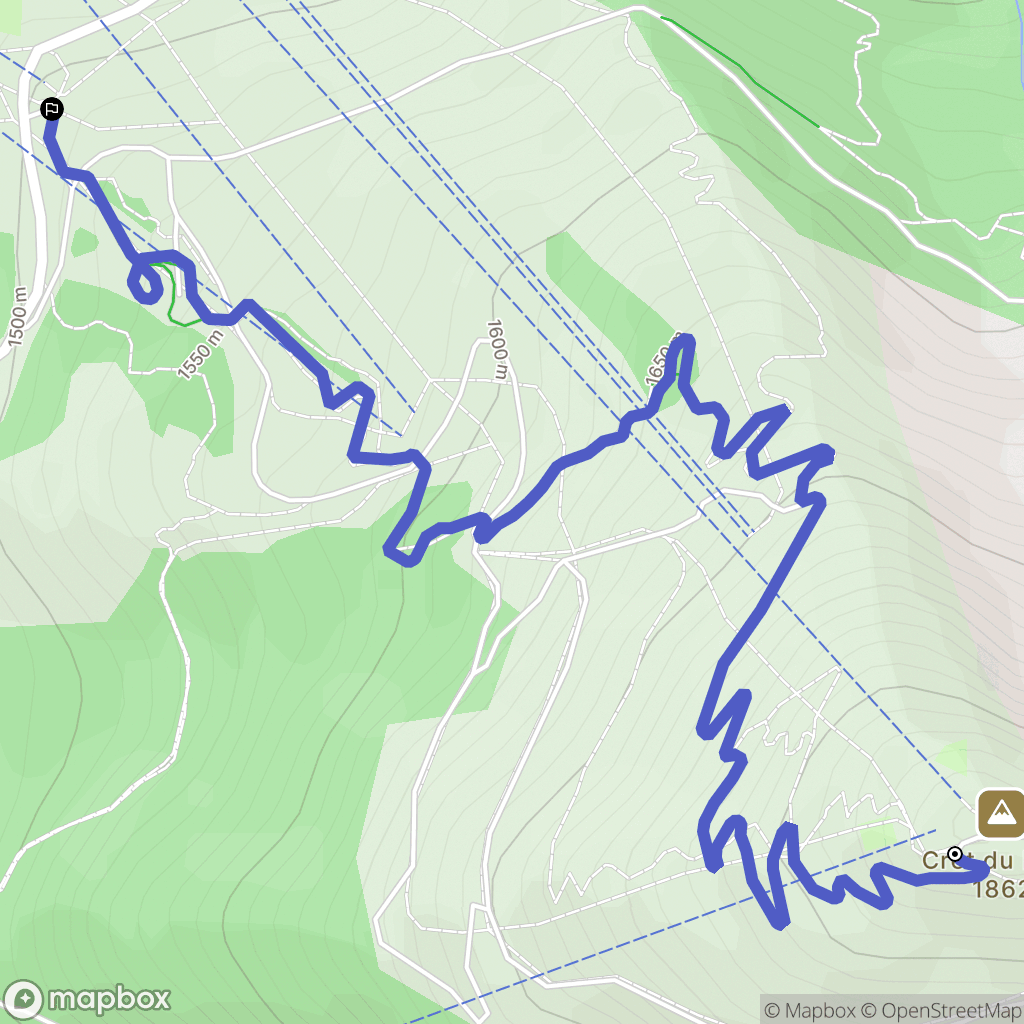Click the route's southernmost sharp switchback tip

click(x=781, y=922)
